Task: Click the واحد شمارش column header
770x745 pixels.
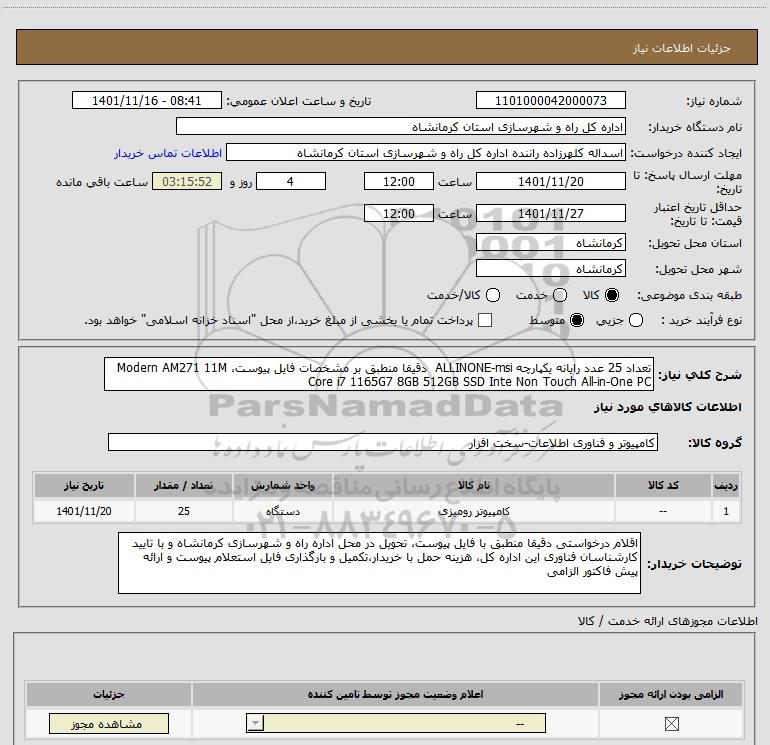Action: 283,485
